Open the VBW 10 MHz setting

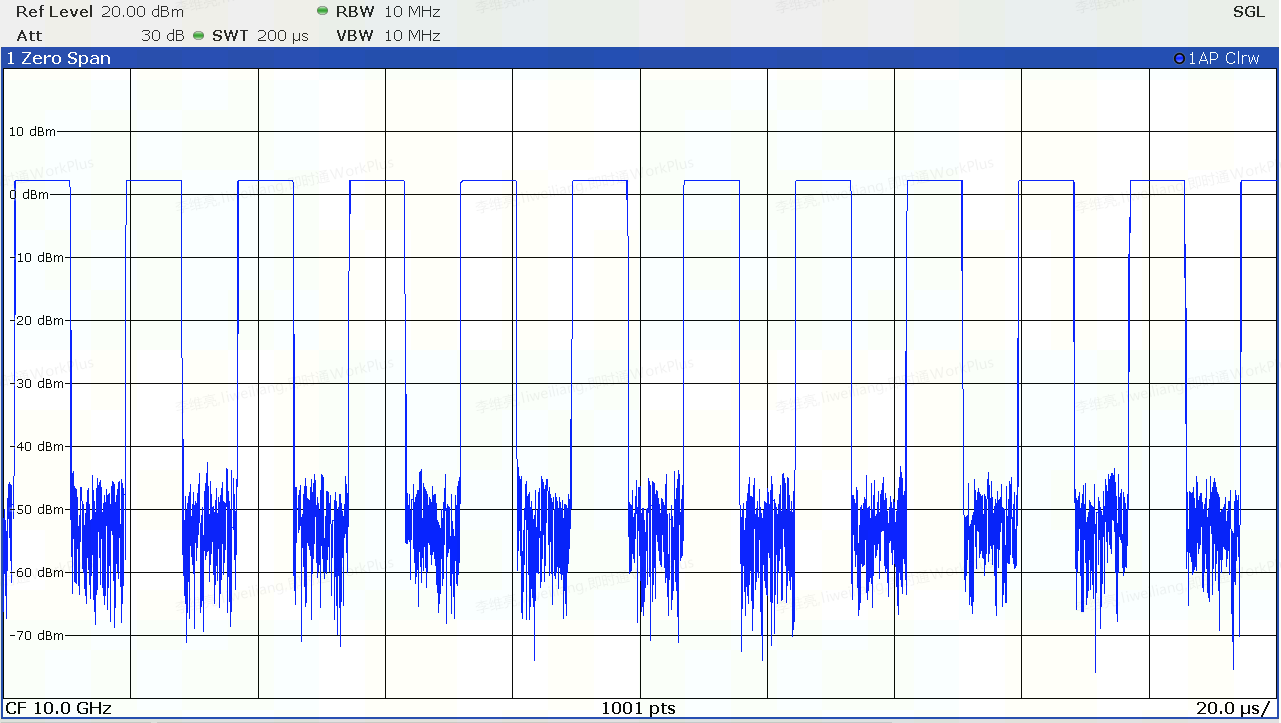pos(411,36)
